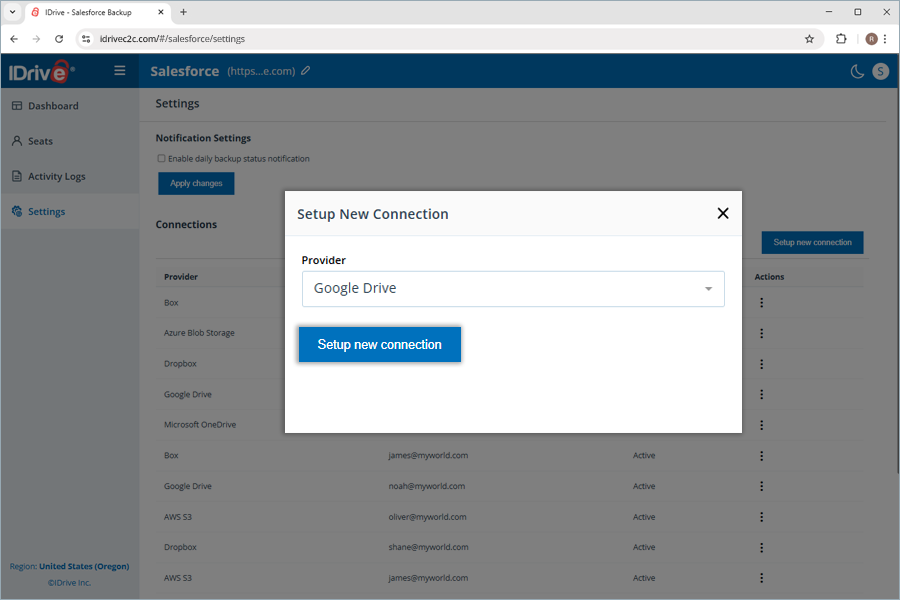Screen dimensions: 900x600
Task: Open the user profile avatar S
Action: (x=880, y=71)
